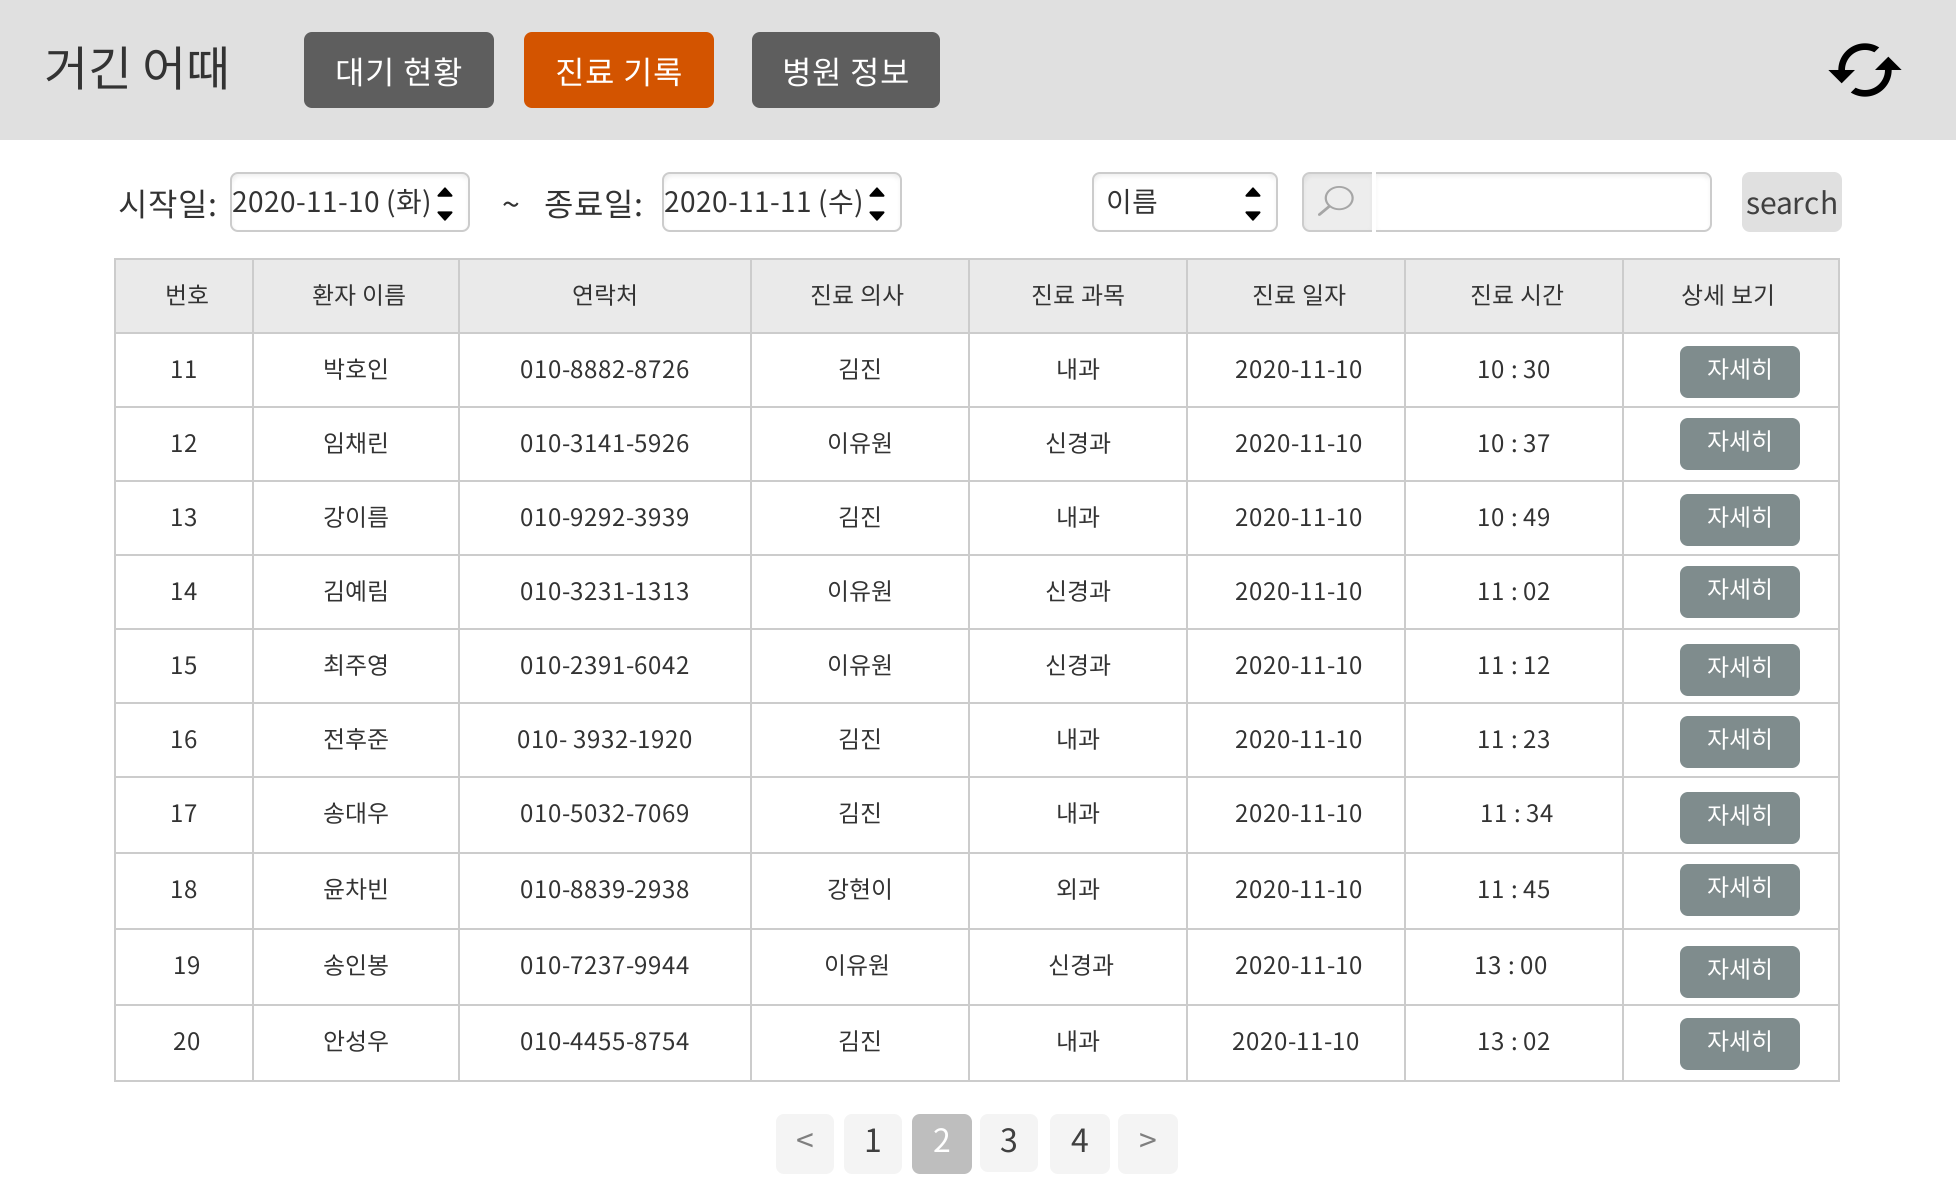The height and width of the screenshot is (1200, 1956).
Task: Go to next page arrow
Action: (1147, 1142)
